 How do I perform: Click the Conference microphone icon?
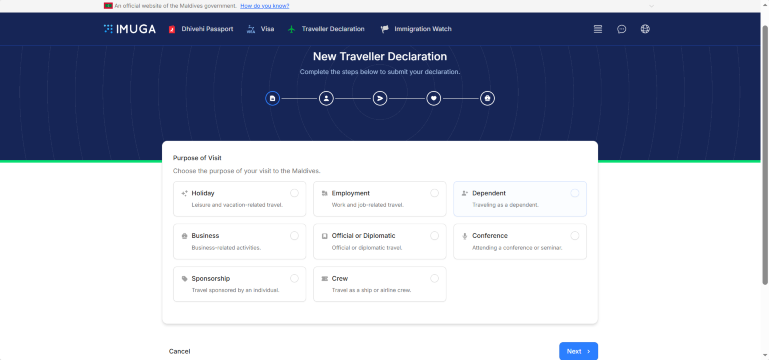[465, 236]
